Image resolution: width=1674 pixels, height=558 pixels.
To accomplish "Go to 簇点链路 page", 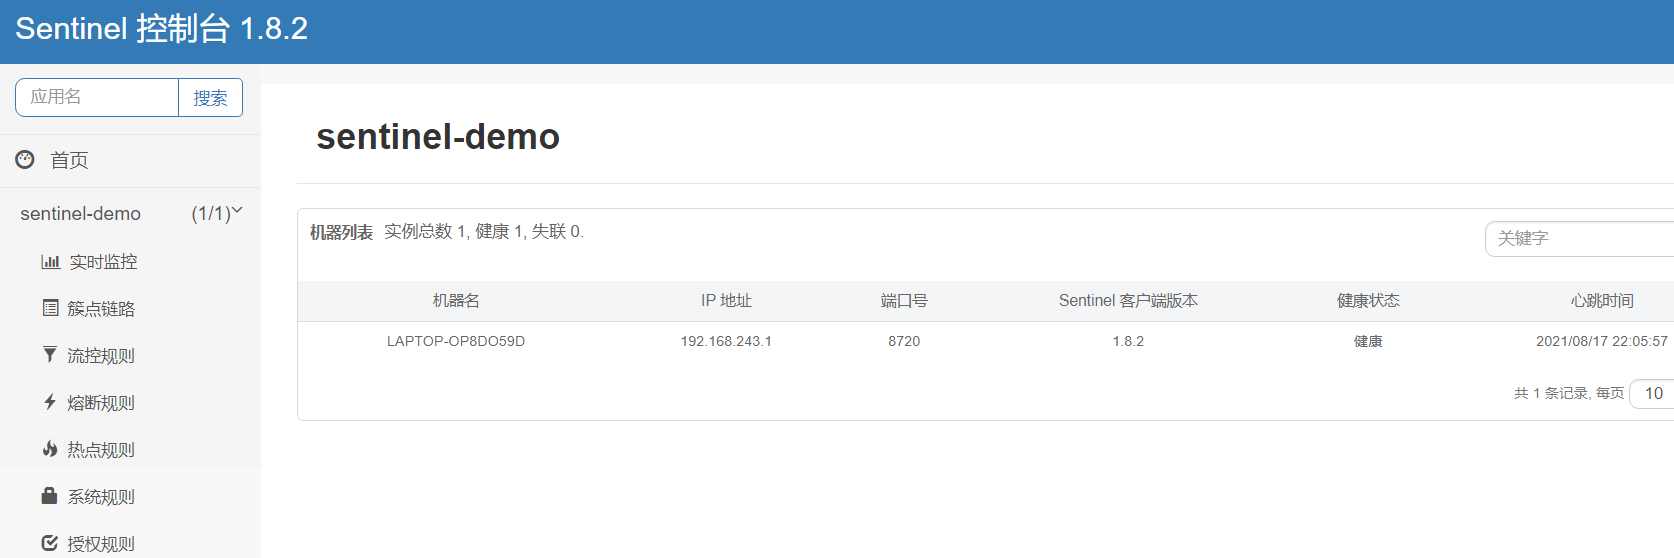I will [x=101, y=309].
